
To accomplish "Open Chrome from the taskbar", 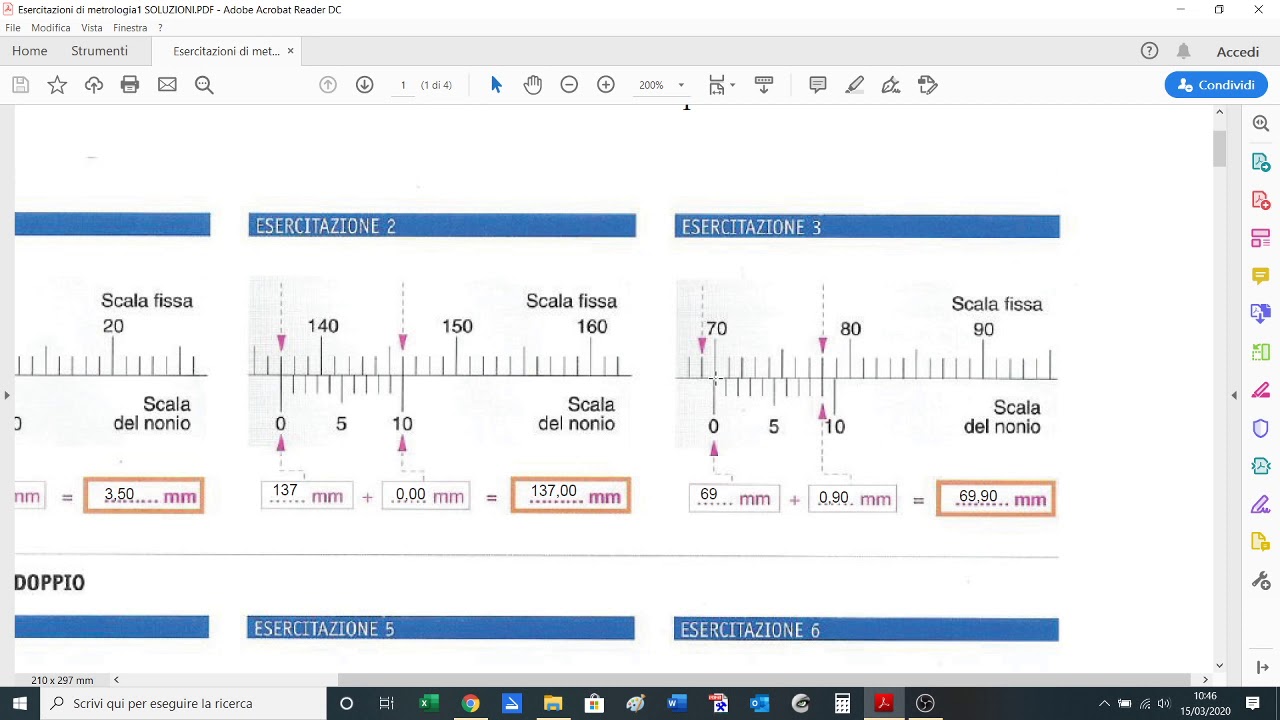I will [470, 703].
